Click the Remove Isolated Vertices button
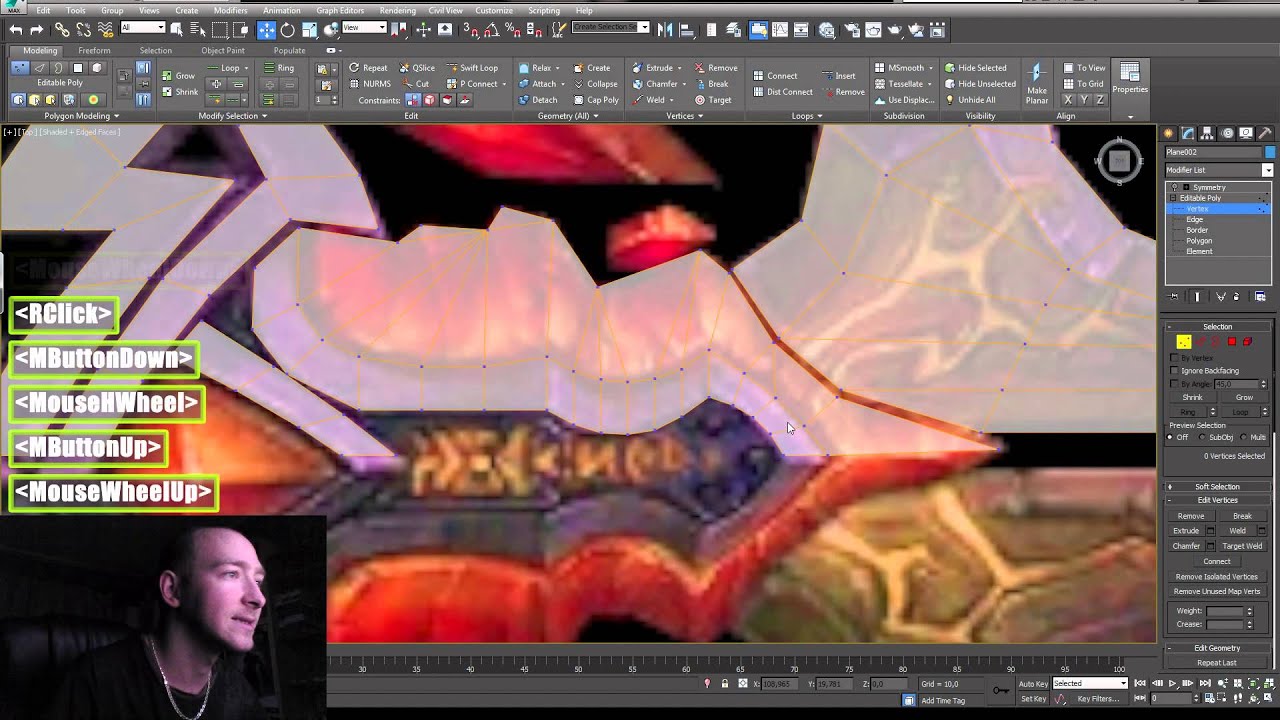Viewport: 1280px width, 720px height. pos(1217,577)
